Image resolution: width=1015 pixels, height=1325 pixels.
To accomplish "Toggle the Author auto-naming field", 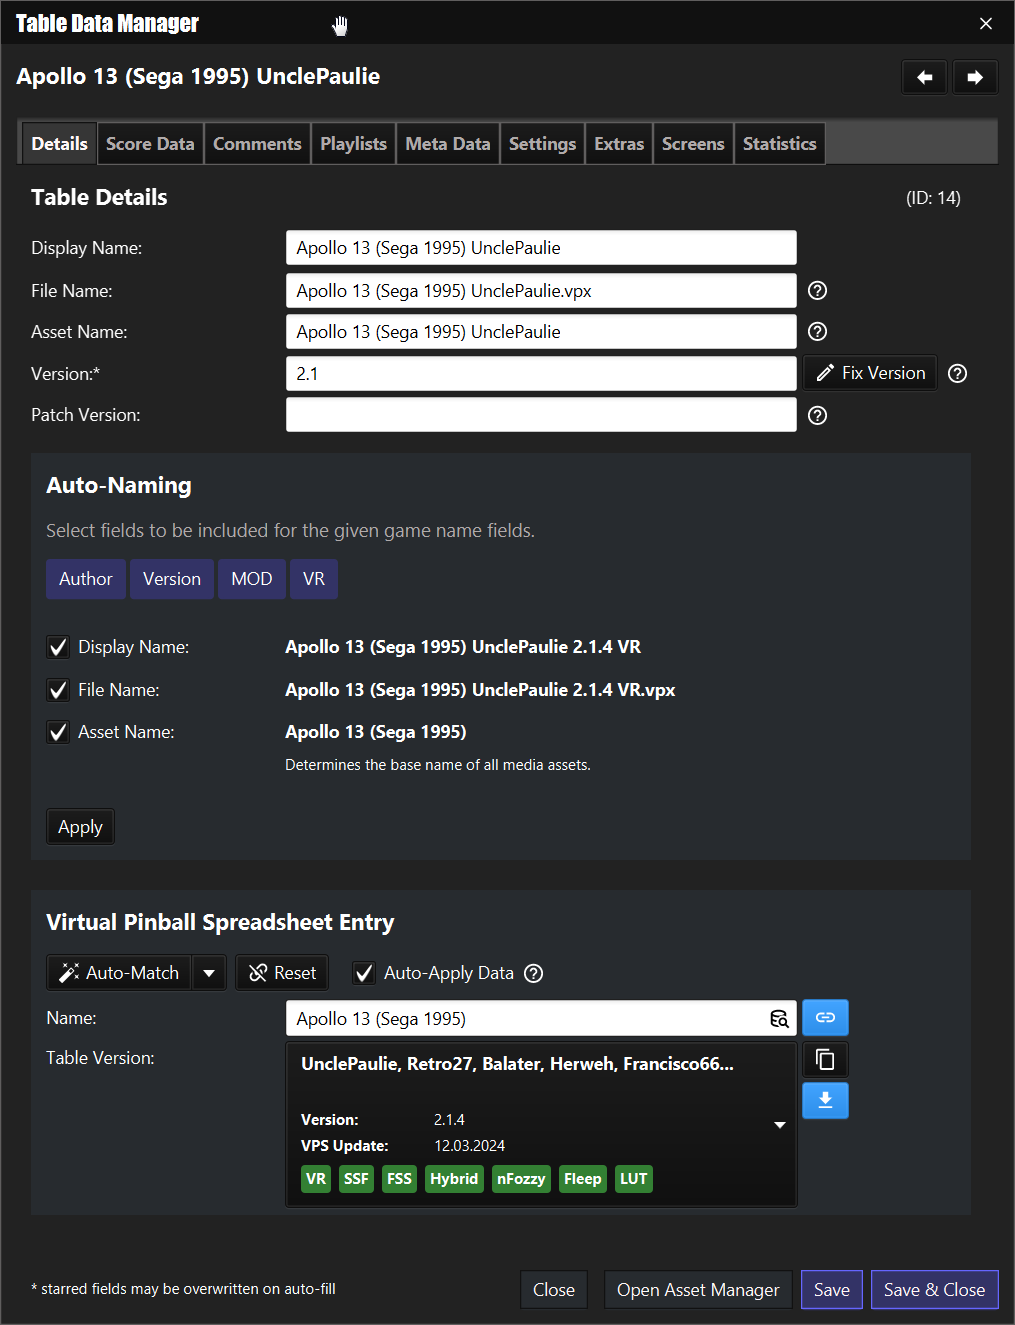I will tap(86, 579).
